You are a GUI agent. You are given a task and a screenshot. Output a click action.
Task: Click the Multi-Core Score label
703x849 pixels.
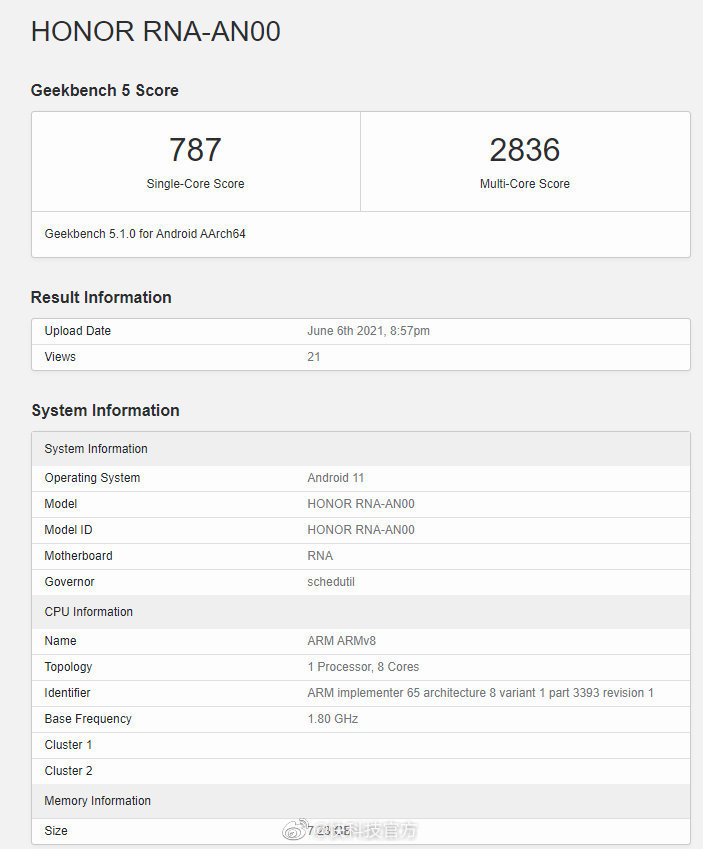pyautogui.click(x=525, y=184)
